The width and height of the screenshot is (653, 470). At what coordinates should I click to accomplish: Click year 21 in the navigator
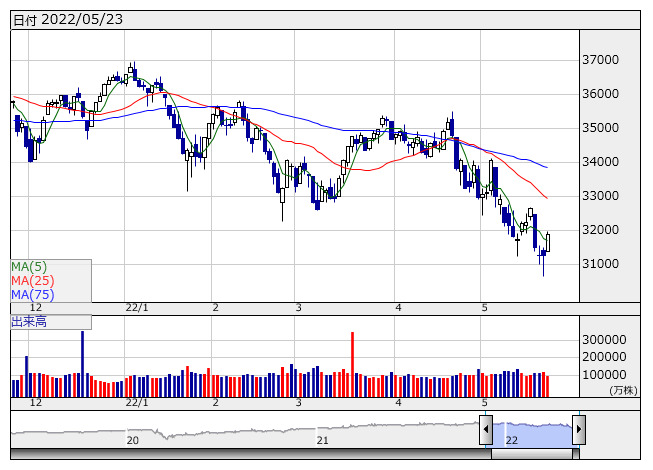322,440
